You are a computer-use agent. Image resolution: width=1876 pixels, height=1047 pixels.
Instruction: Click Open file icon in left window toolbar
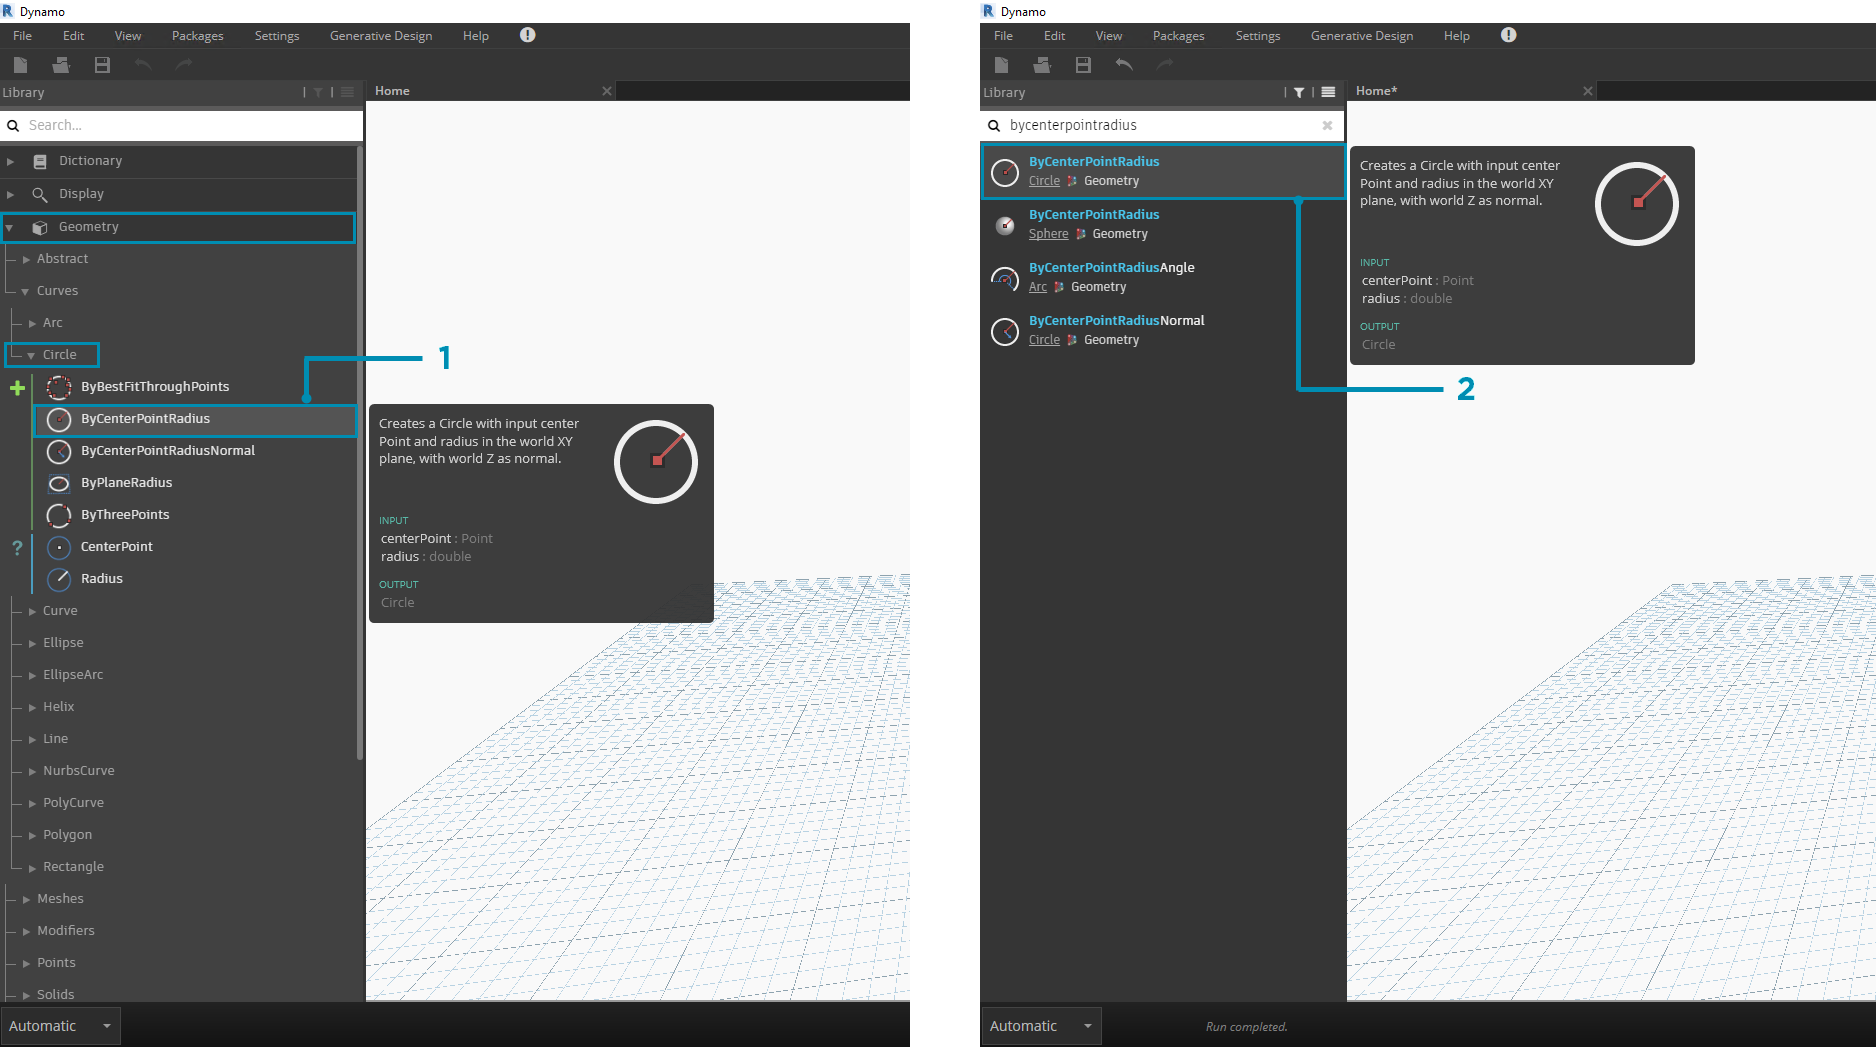pyautogui.click(x=61, y=65)
